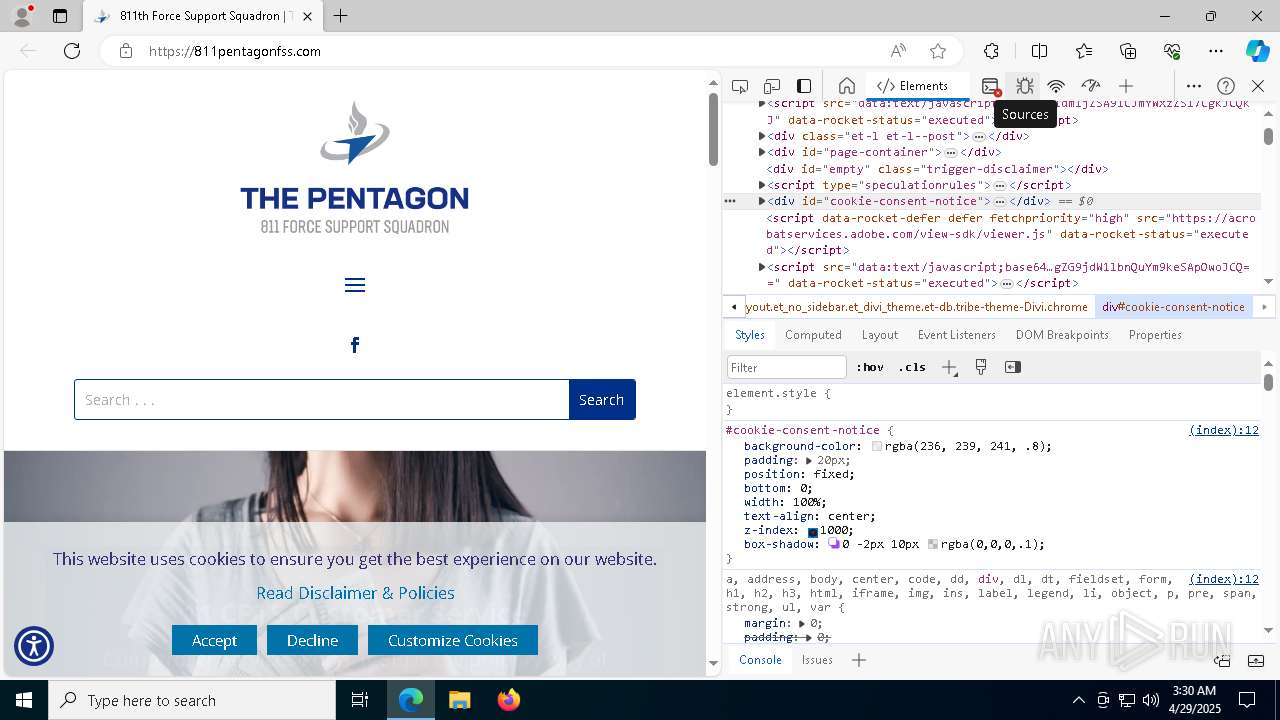This screenshot has width=1280, height=720.
Task: Open DevTools help question mark icon
Action: (x=1226, y=86)
